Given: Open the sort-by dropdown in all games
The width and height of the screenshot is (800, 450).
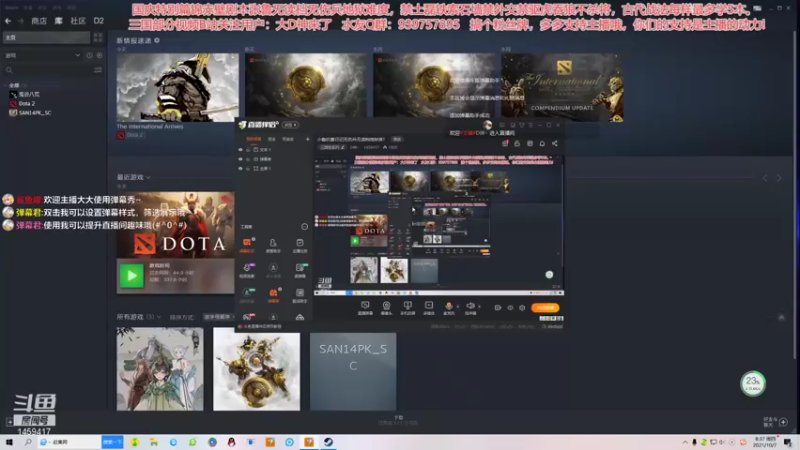Looking at the screenshot, I should click(x=218, y=317).
